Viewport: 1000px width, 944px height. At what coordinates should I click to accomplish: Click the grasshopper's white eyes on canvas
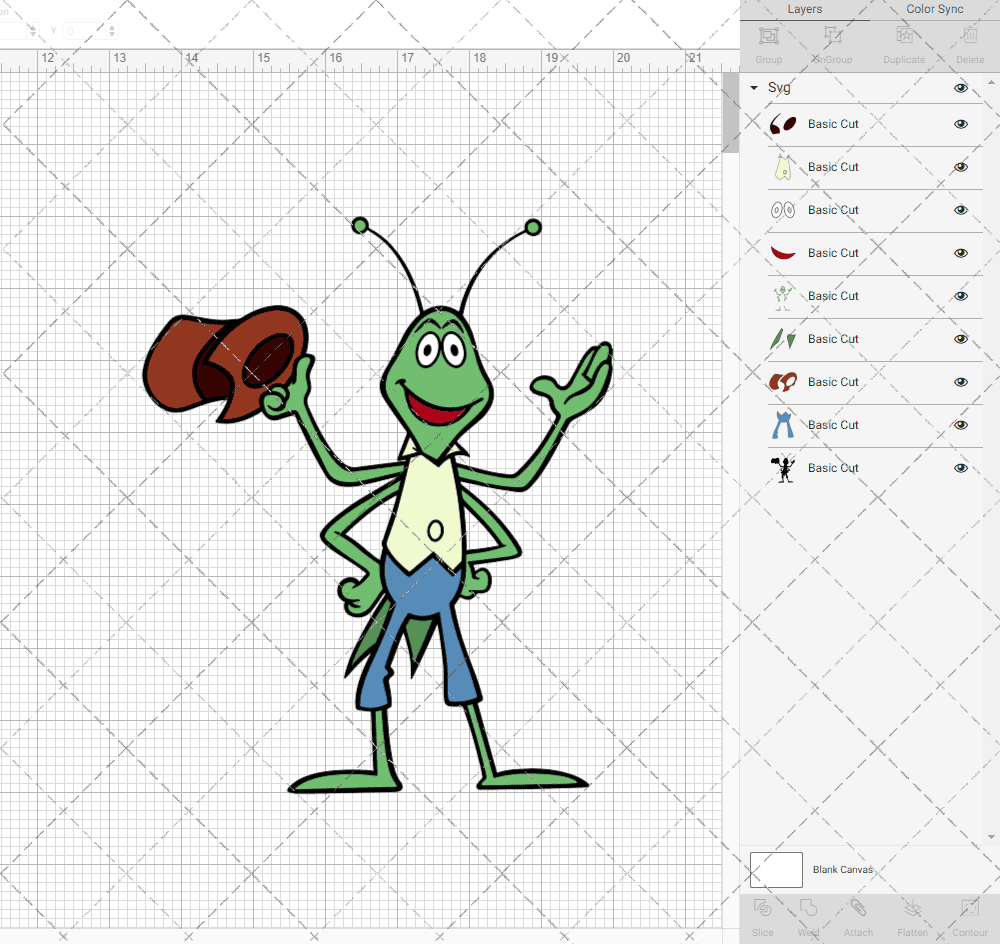click(x=440, y=350)
